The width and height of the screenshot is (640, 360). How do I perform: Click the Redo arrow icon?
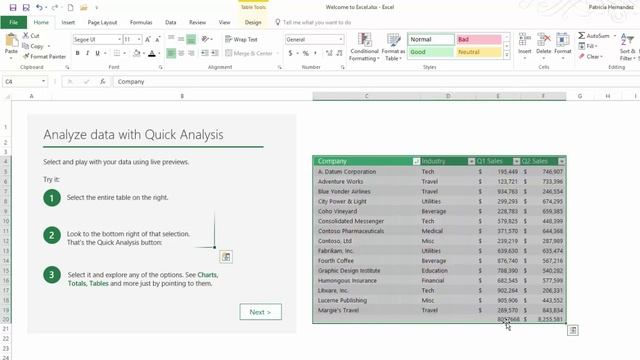pos(54,7)
